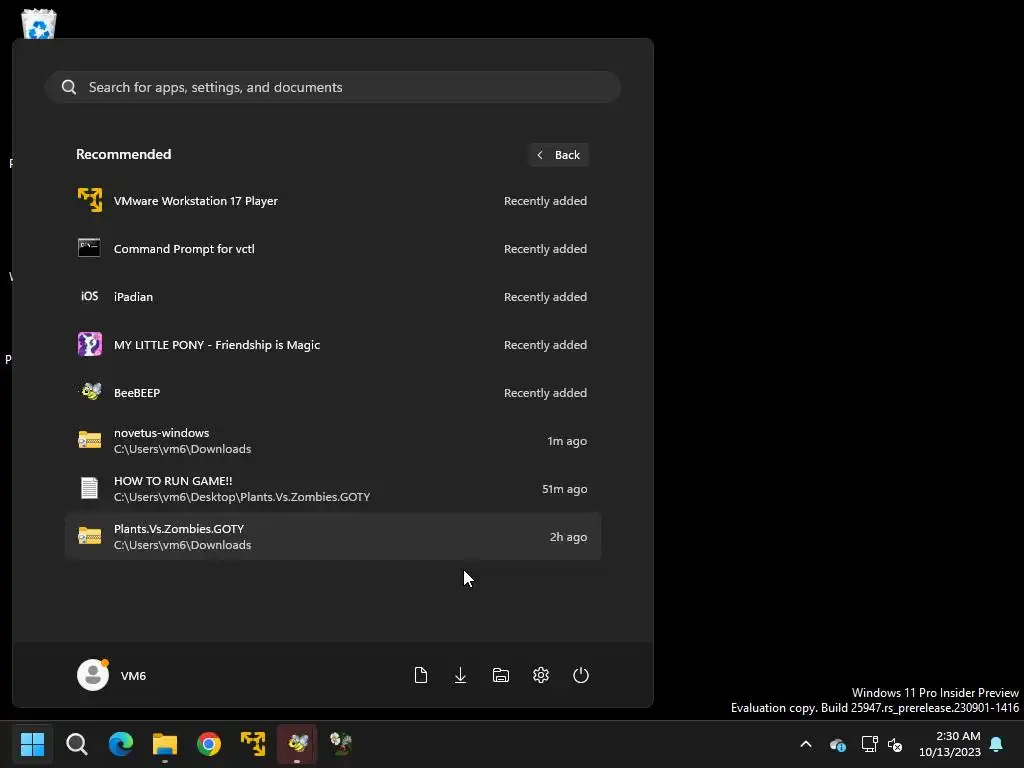The width and height of the screenshot is (1024, 768).
Task: Open File Explorer from taskbar
Action: tap(165, 744)
